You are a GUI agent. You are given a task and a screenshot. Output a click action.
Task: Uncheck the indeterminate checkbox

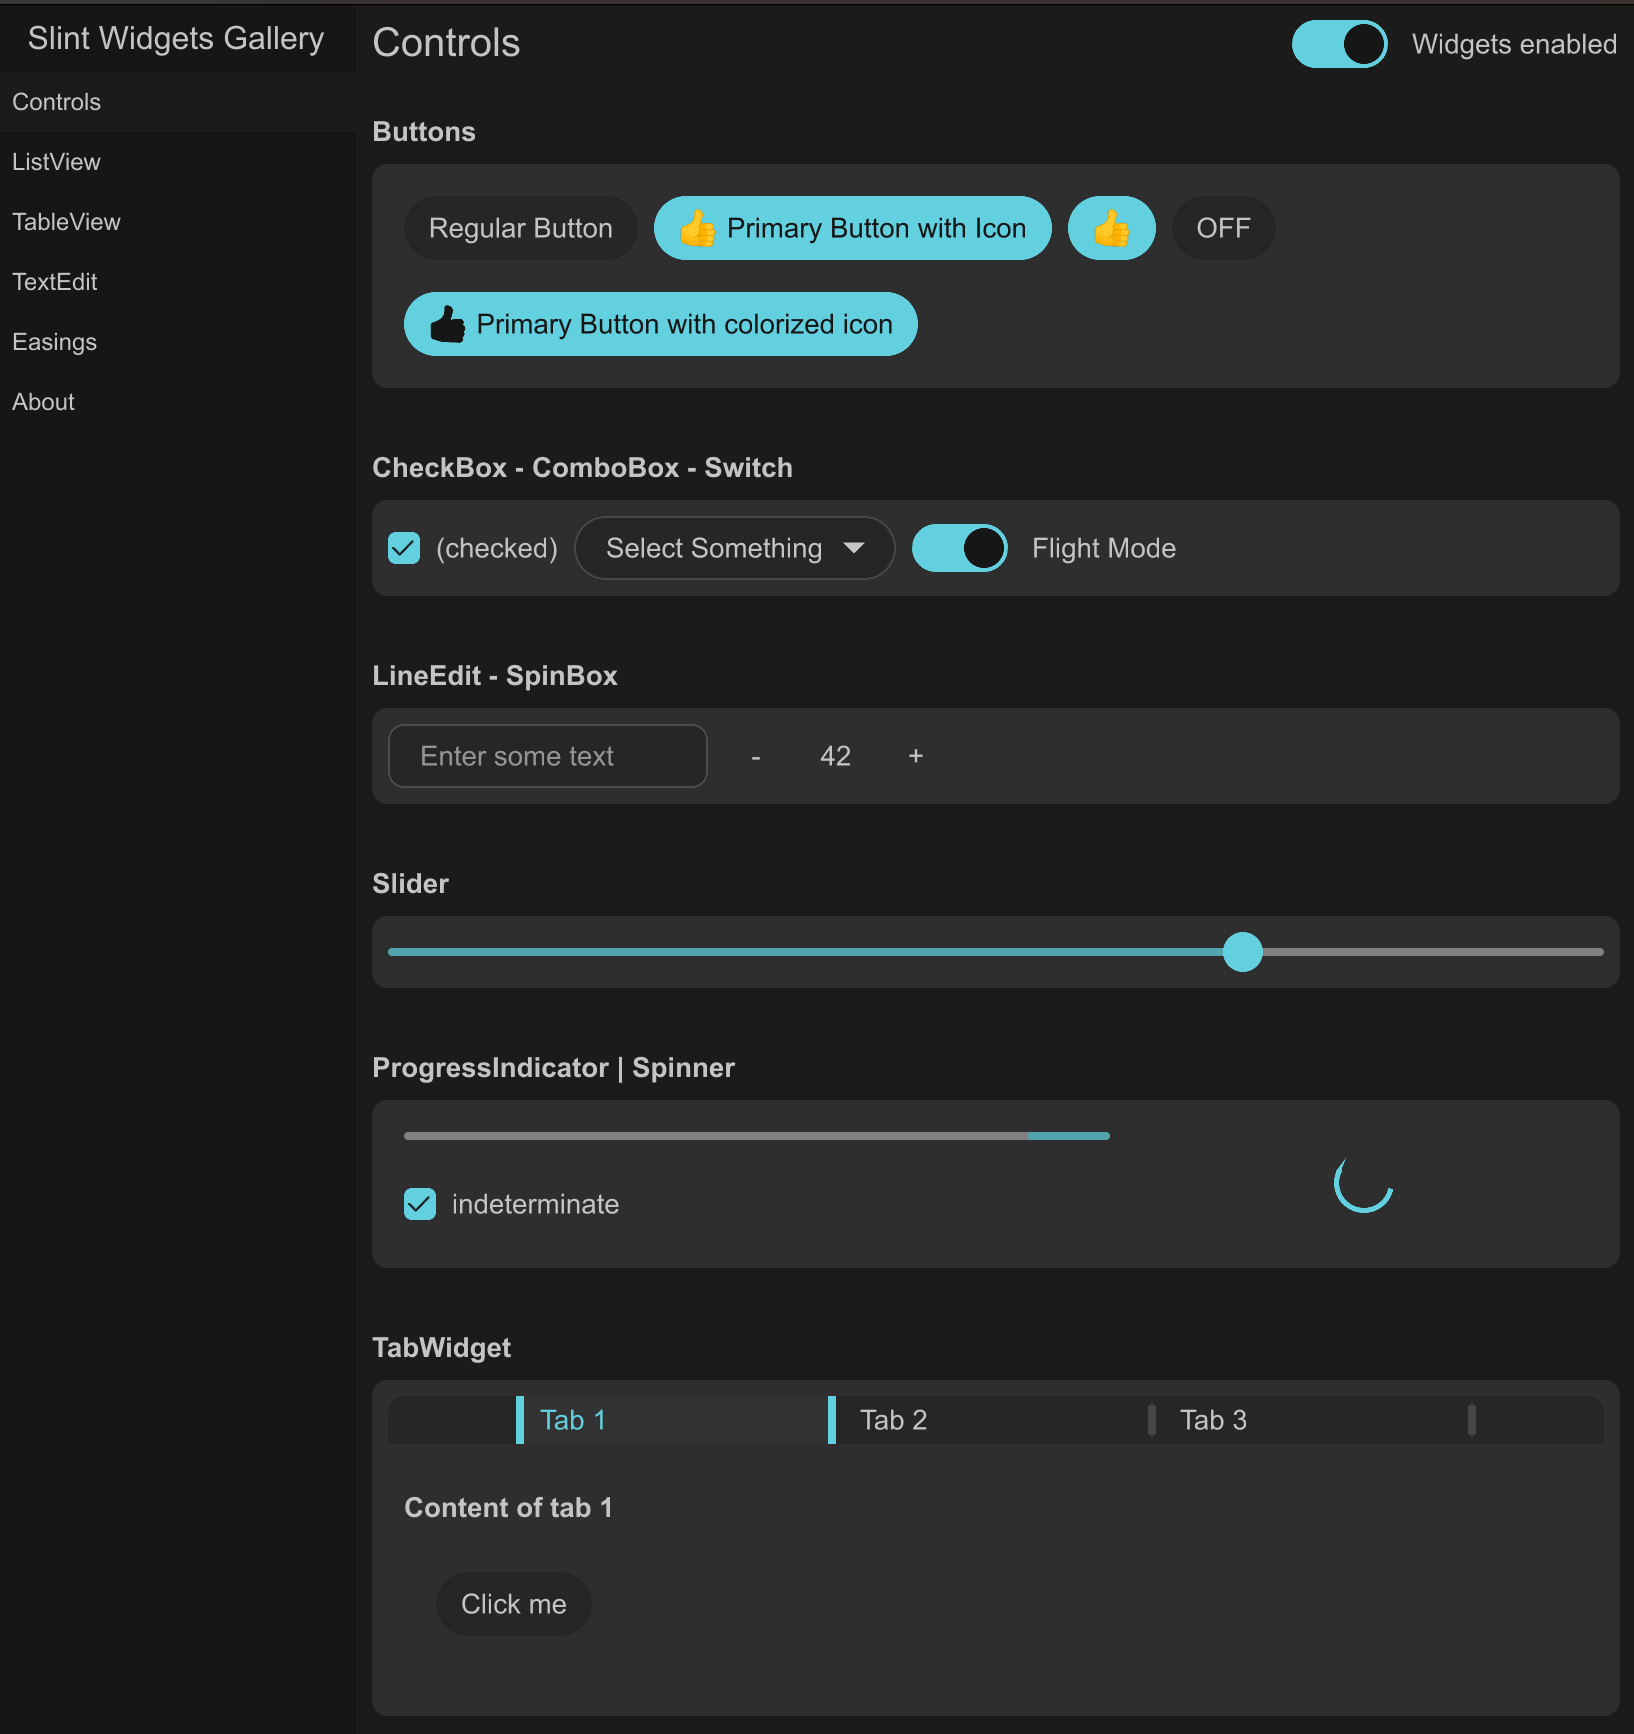coord(420,1205)
